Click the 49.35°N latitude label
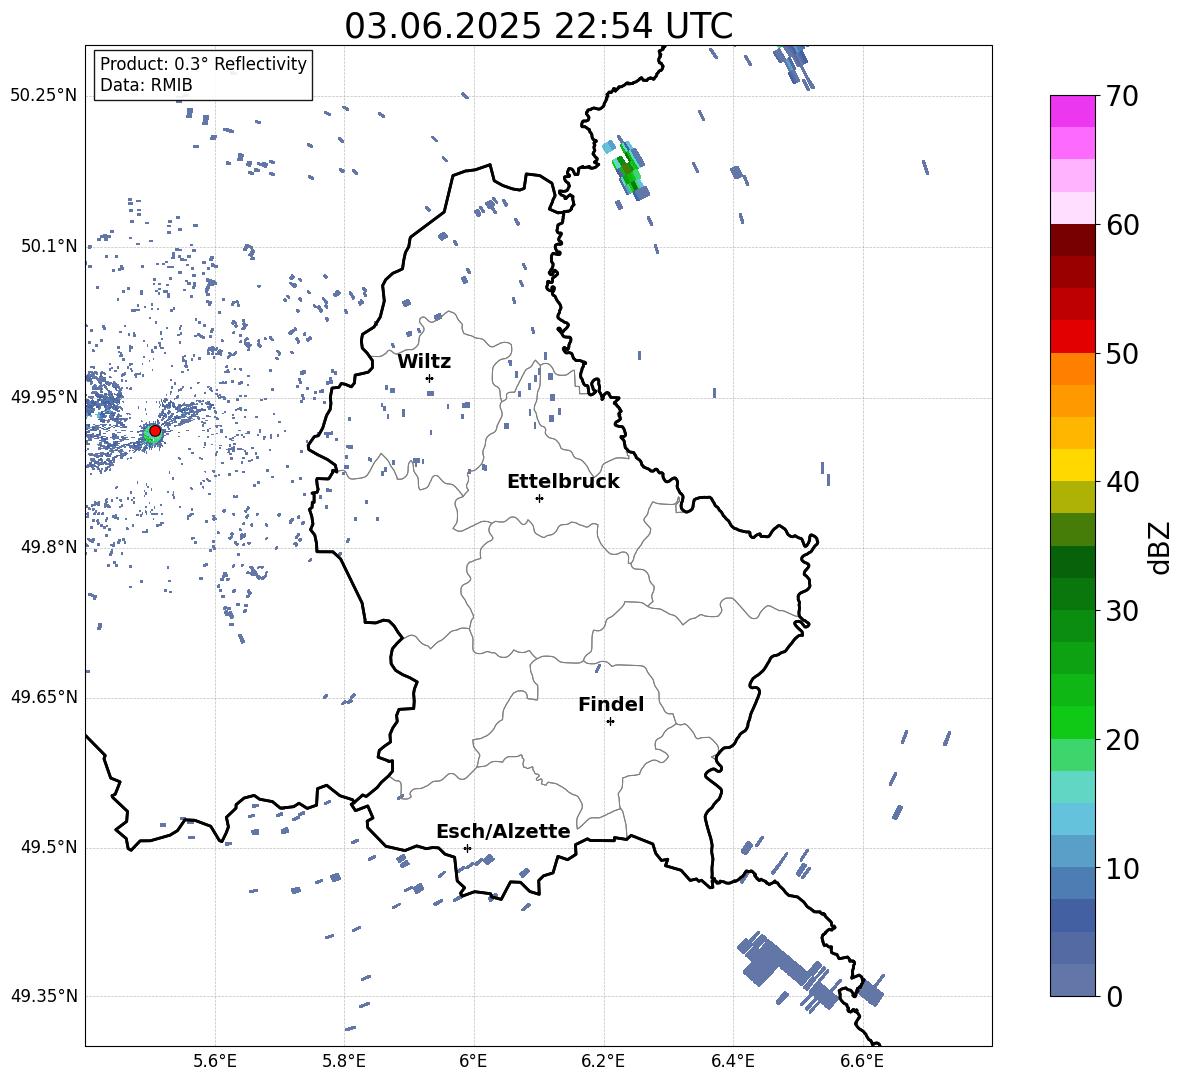This screenshot has height=1081, width=1184. click(44, 996)
